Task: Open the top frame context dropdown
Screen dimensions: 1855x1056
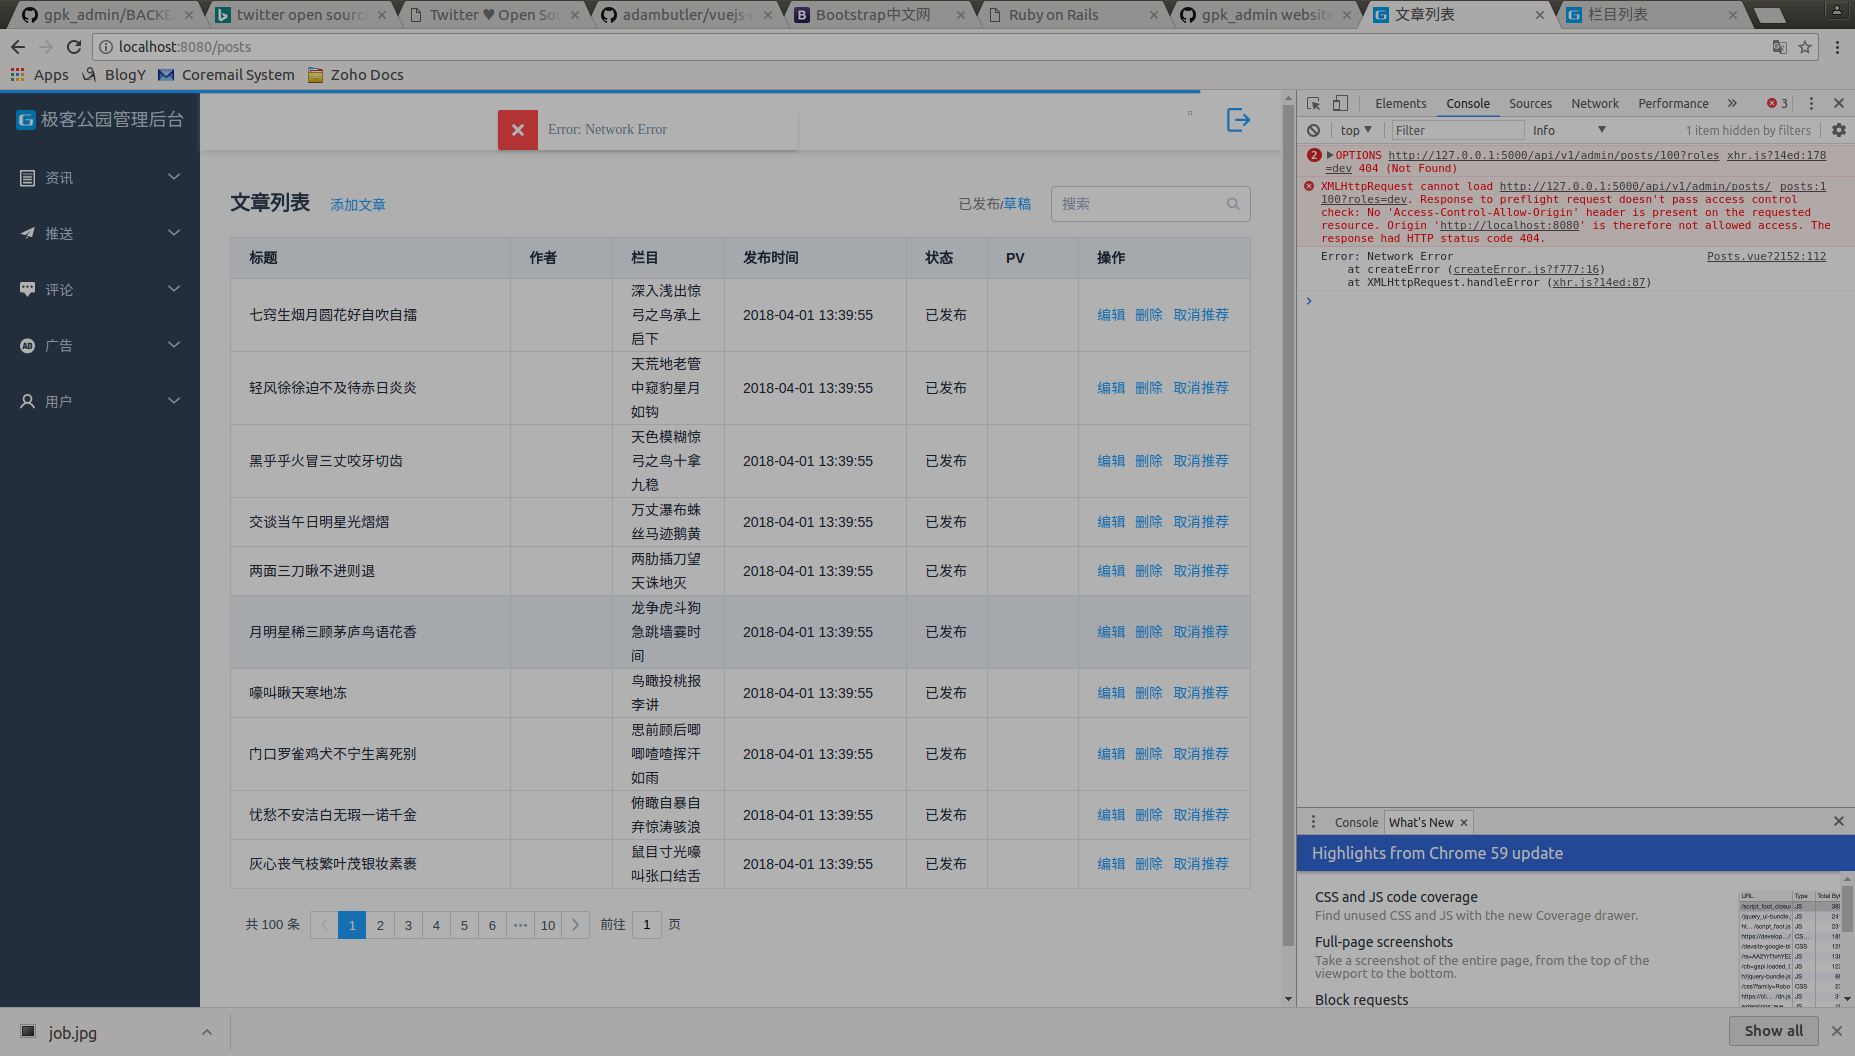Action: pos(1355,130)
